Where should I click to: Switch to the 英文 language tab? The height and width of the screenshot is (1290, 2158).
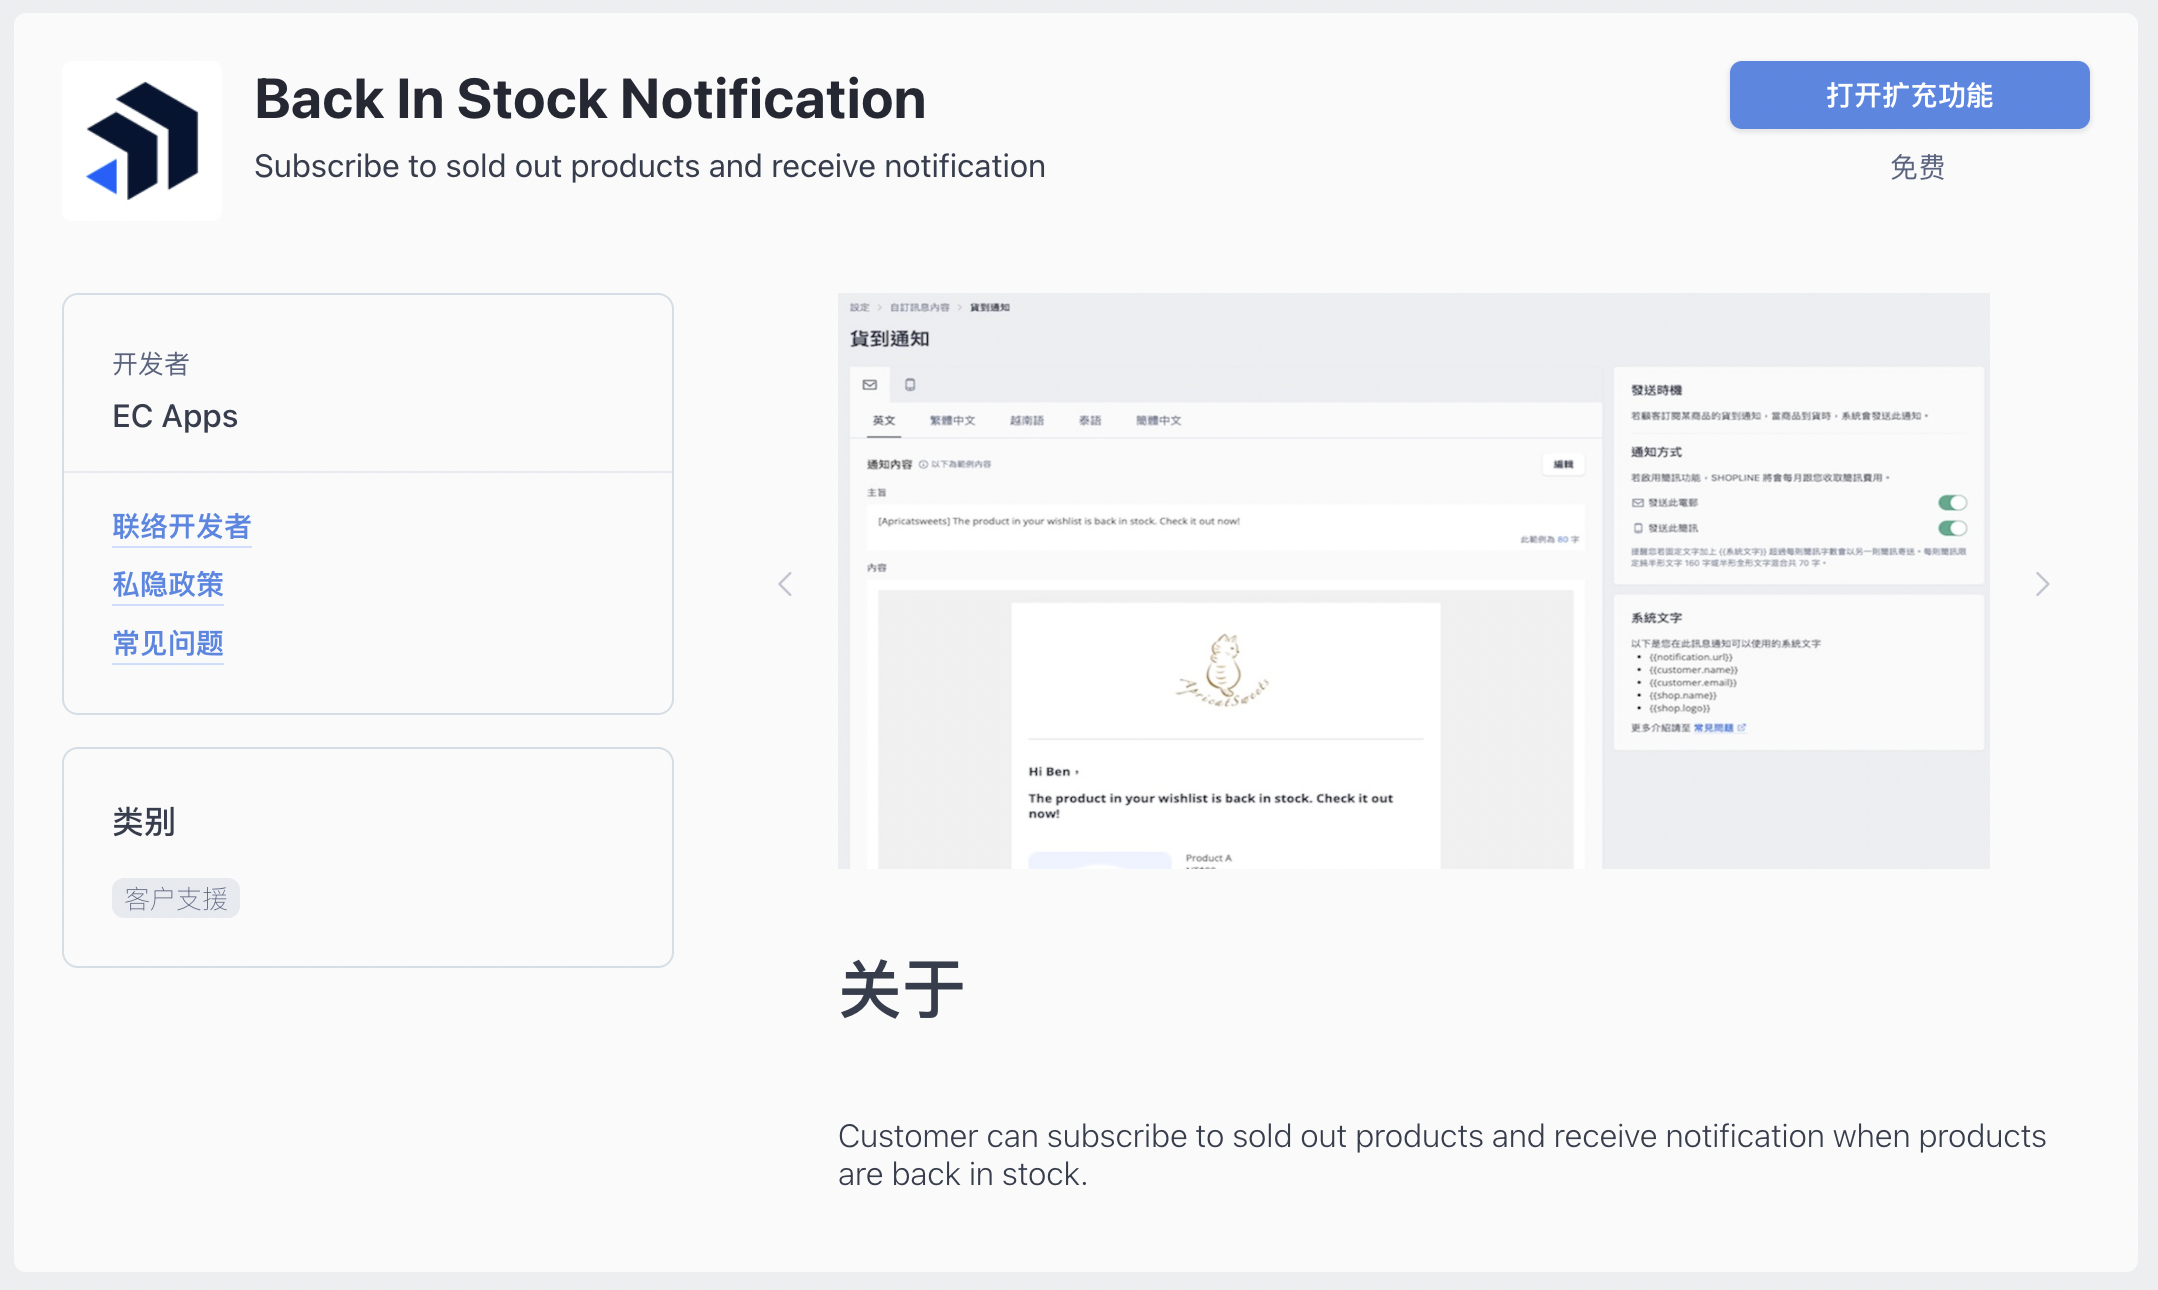pyautogui.click(x=884, y=420)
